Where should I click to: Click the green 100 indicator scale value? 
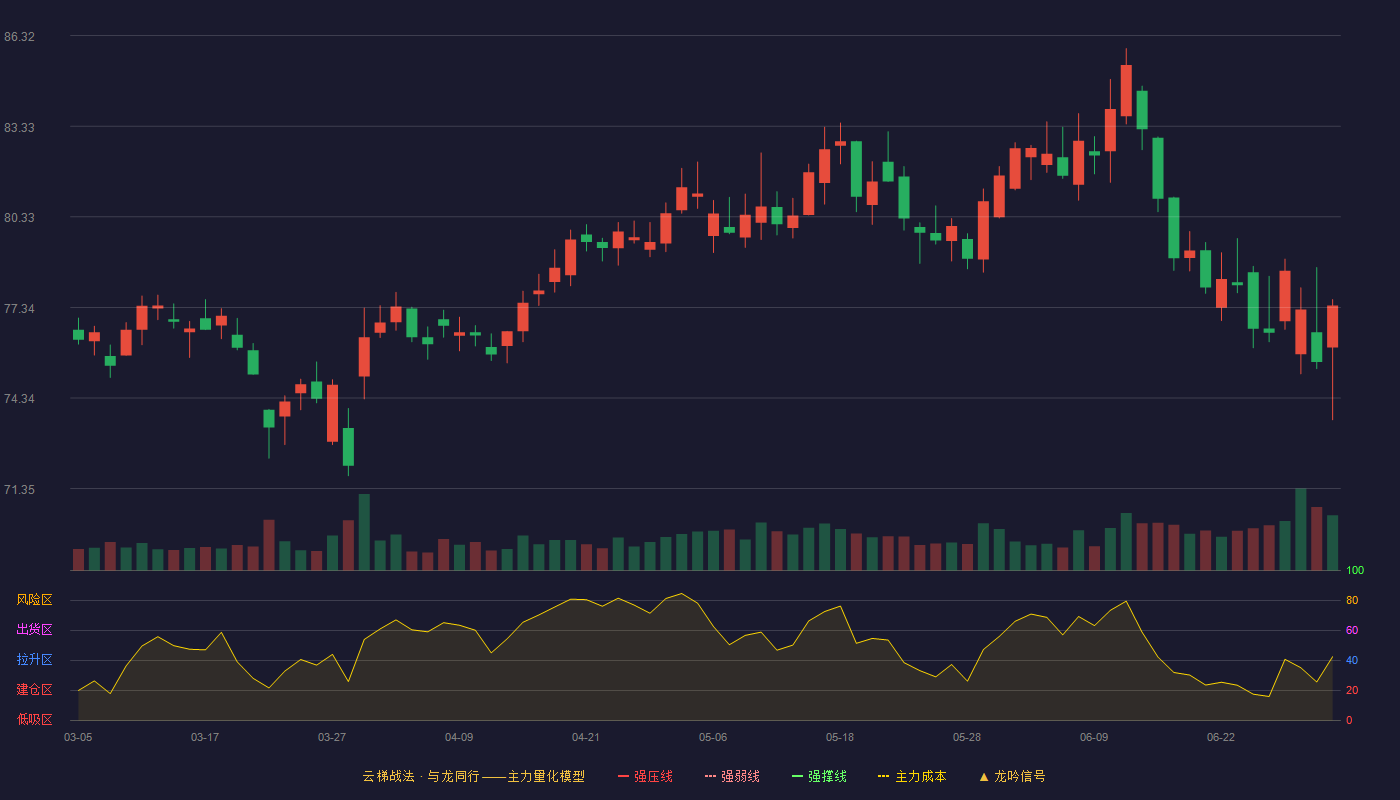point(1355,571)
